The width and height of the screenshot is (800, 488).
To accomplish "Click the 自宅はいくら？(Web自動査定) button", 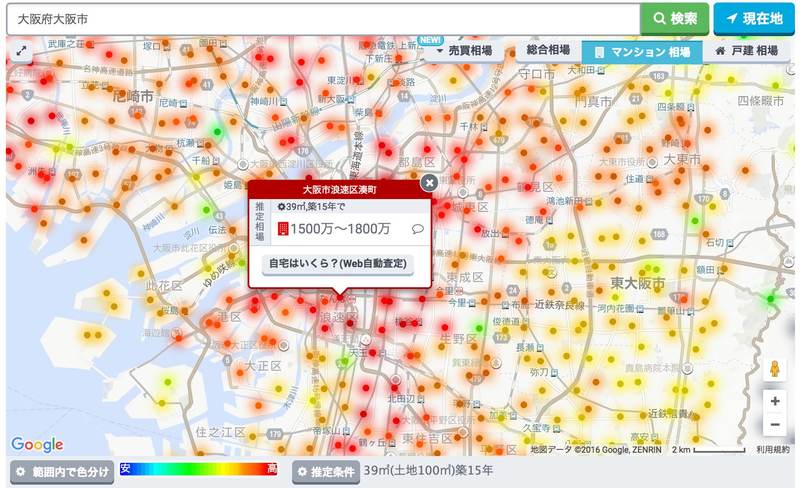I will pyautogui.click(x=337, y=264).
